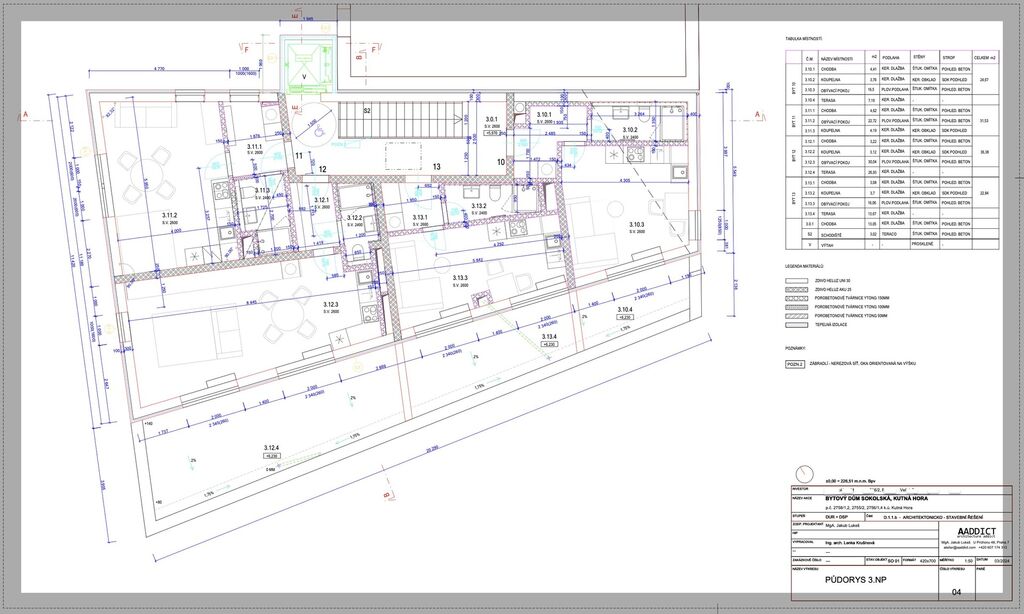Click the BYTOVÝ DŮM SOKOLSKÁ project name

(x=876, y=498)
